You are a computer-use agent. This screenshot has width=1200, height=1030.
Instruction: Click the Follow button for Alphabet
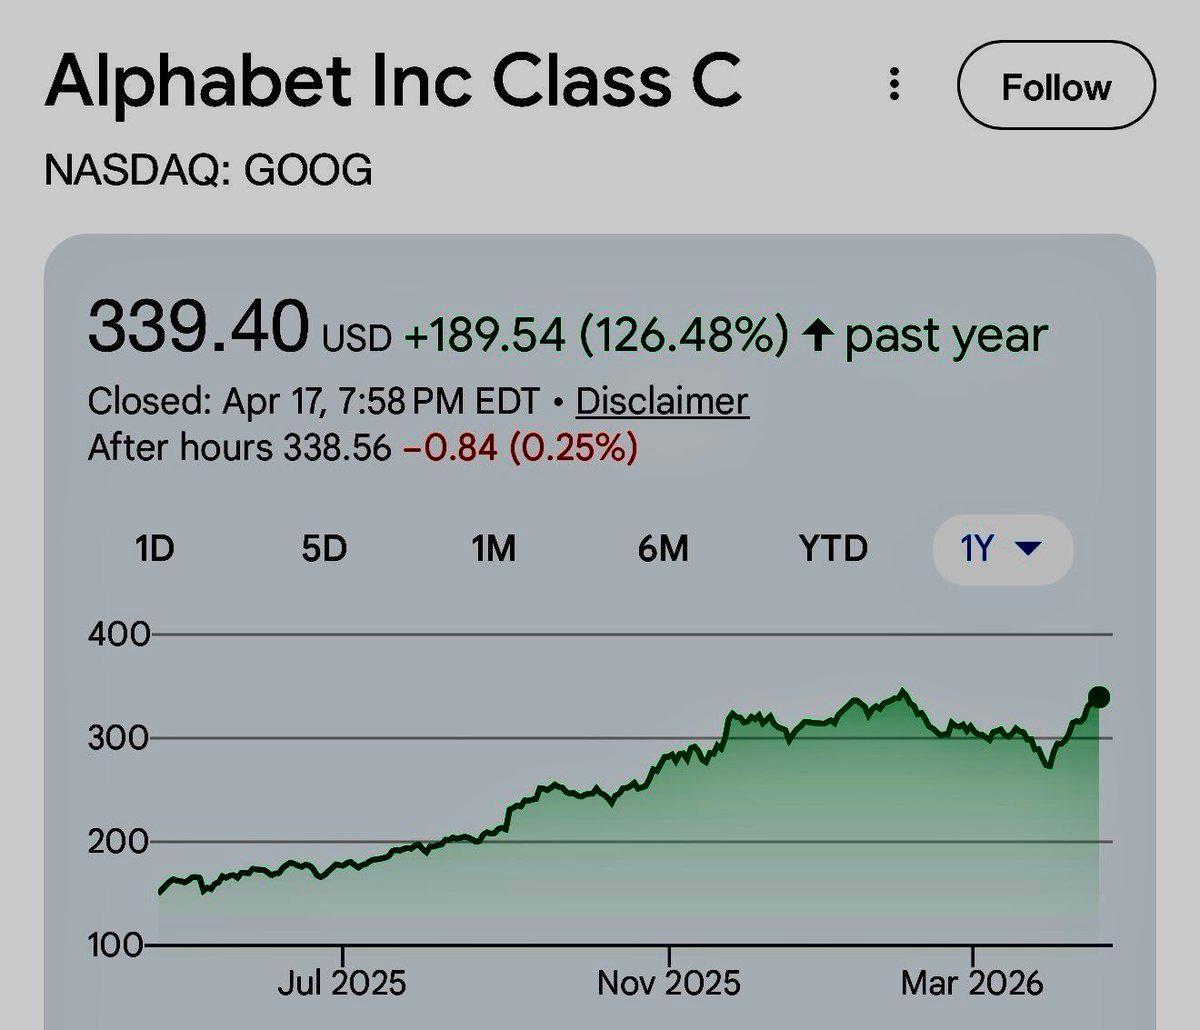[1056, 86]
